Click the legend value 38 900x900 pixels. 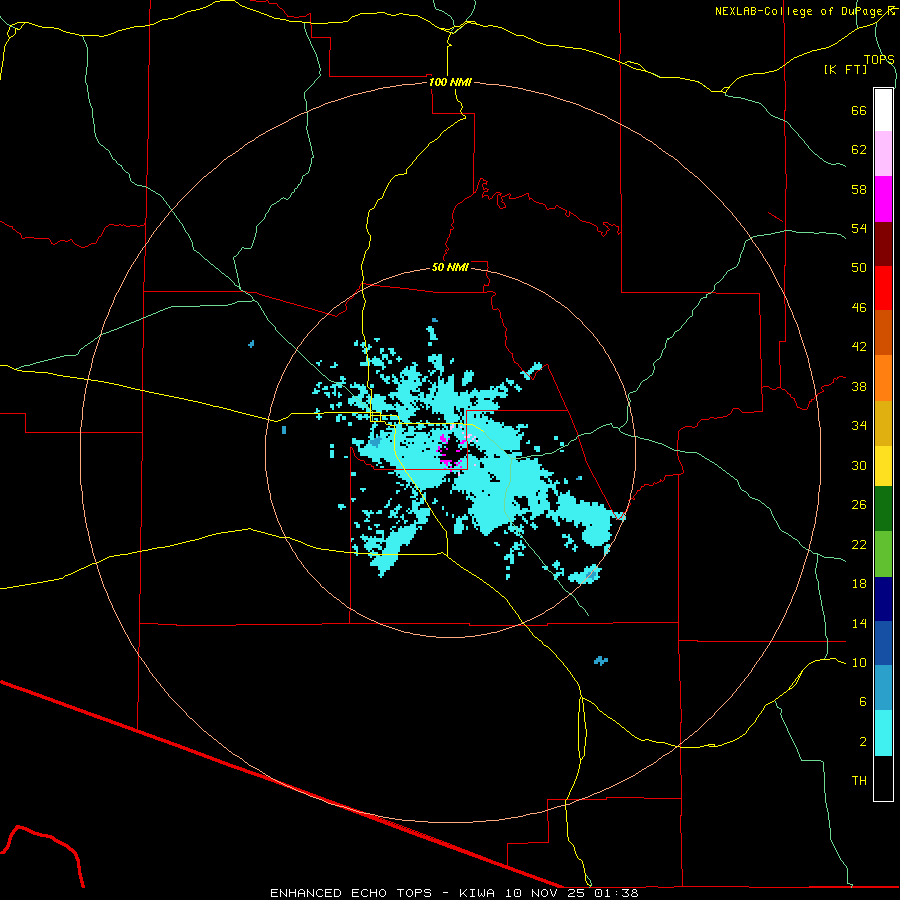[x=859, y=386]
